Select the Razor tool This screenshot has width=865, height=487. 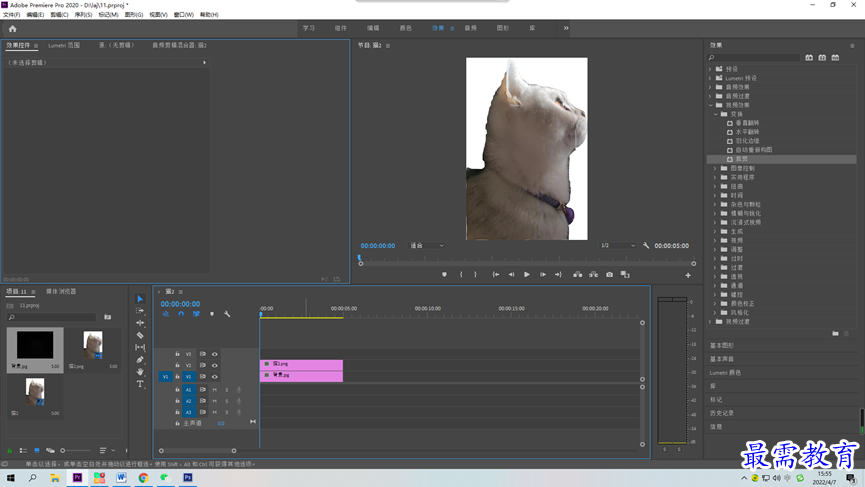140,335
